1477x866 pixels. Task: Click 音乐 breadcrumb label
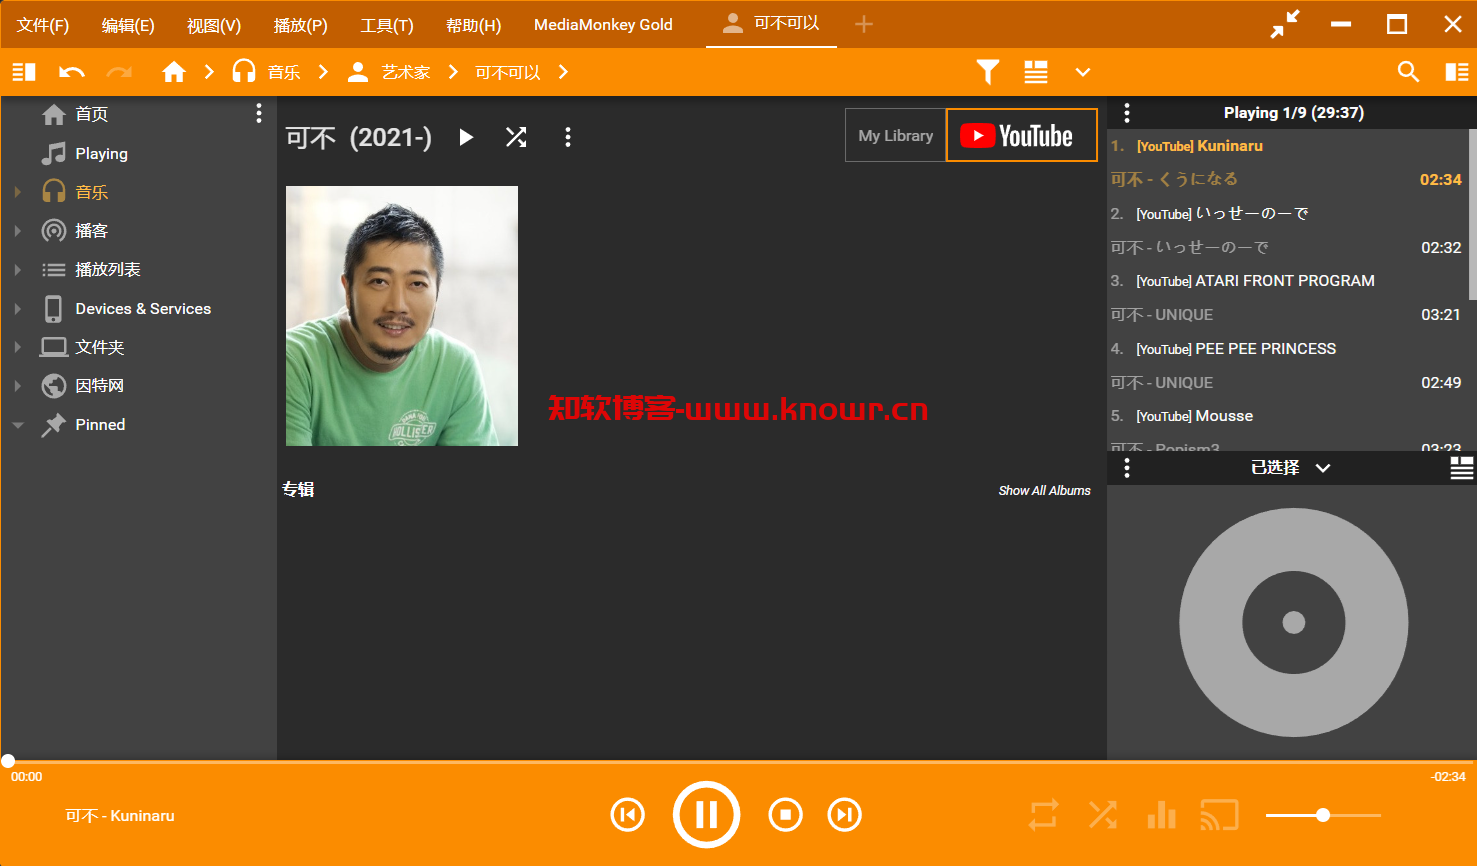click(x=284, y=72)
